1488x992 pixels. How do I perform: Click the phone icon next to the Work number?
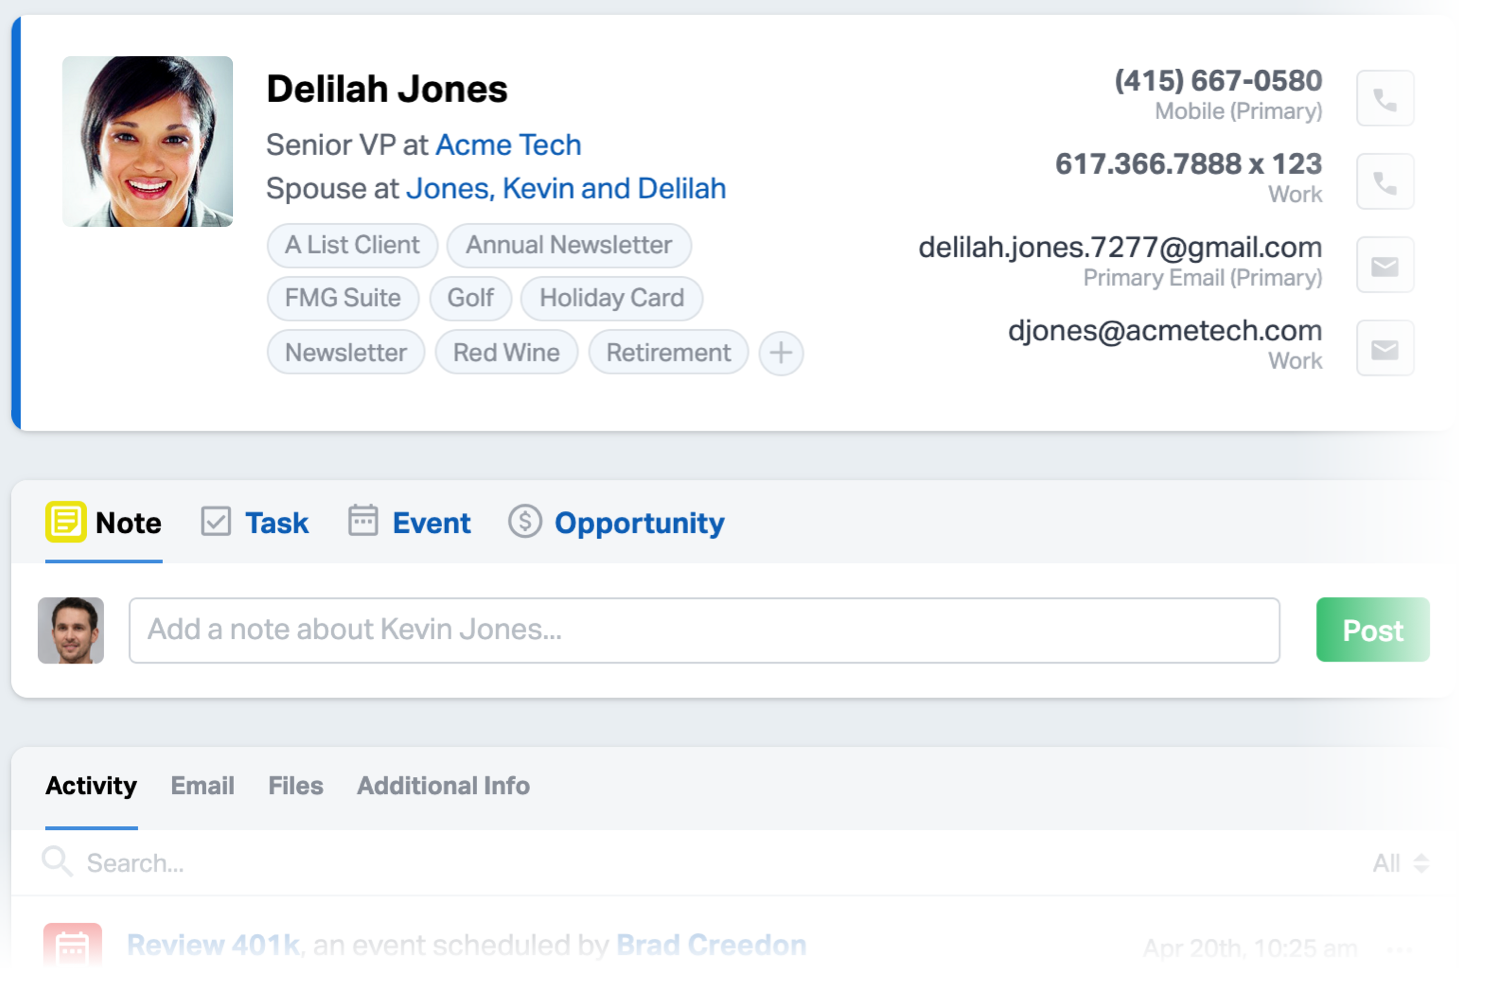coord(1384,181)
